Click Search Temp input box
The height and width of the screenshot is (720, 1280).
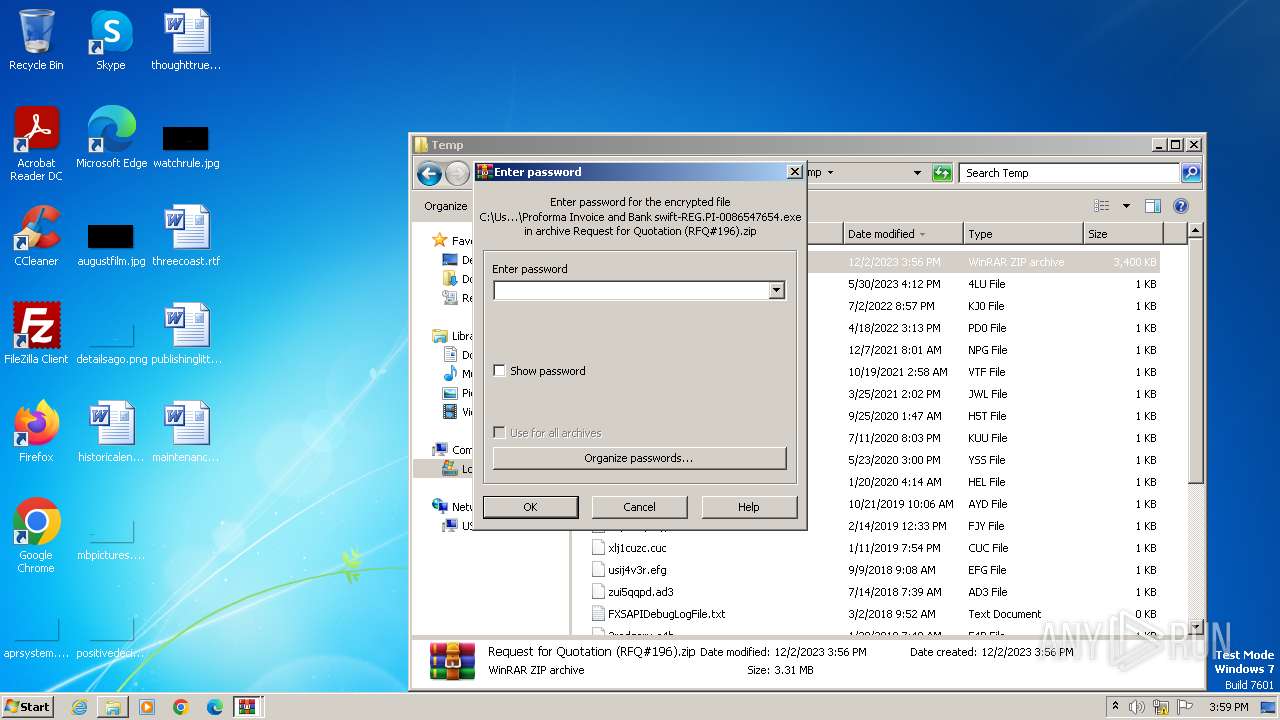[1068, 173]
